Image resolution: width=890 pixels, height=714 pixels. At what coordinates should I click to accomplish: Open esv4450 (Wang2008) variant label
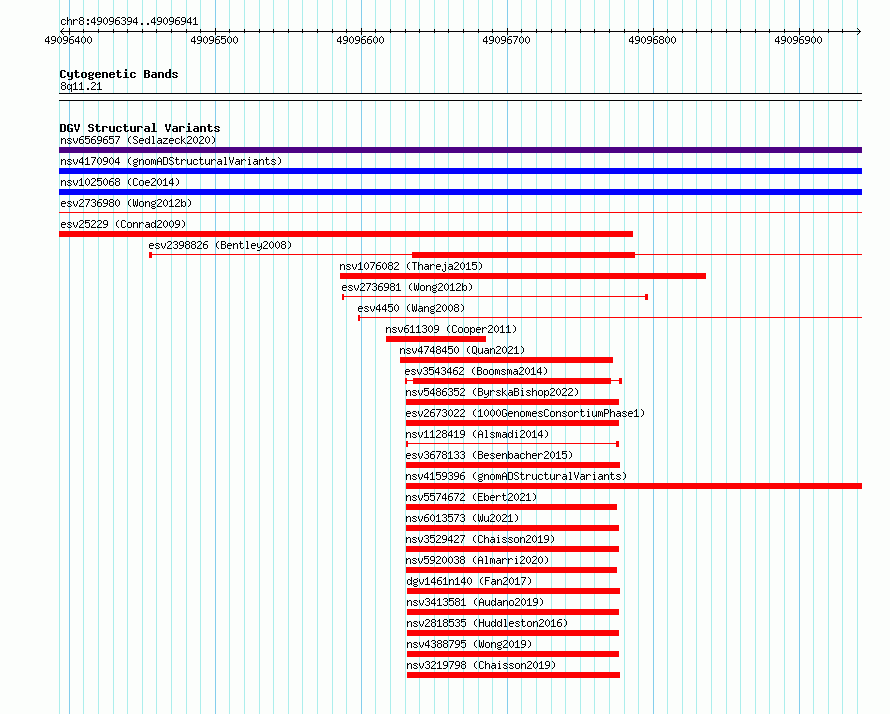411,308
